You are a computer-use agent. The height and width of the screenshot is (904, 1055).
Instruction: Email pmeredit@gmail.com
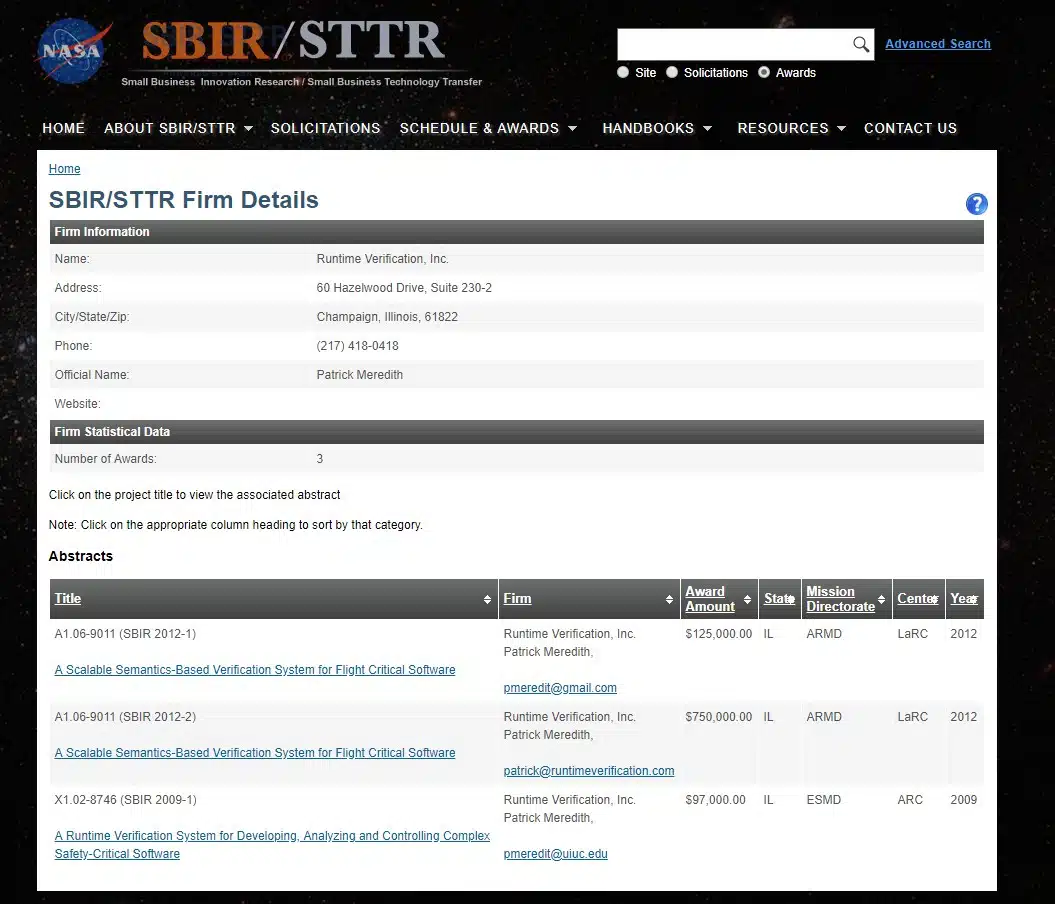[x=560, y=688]
